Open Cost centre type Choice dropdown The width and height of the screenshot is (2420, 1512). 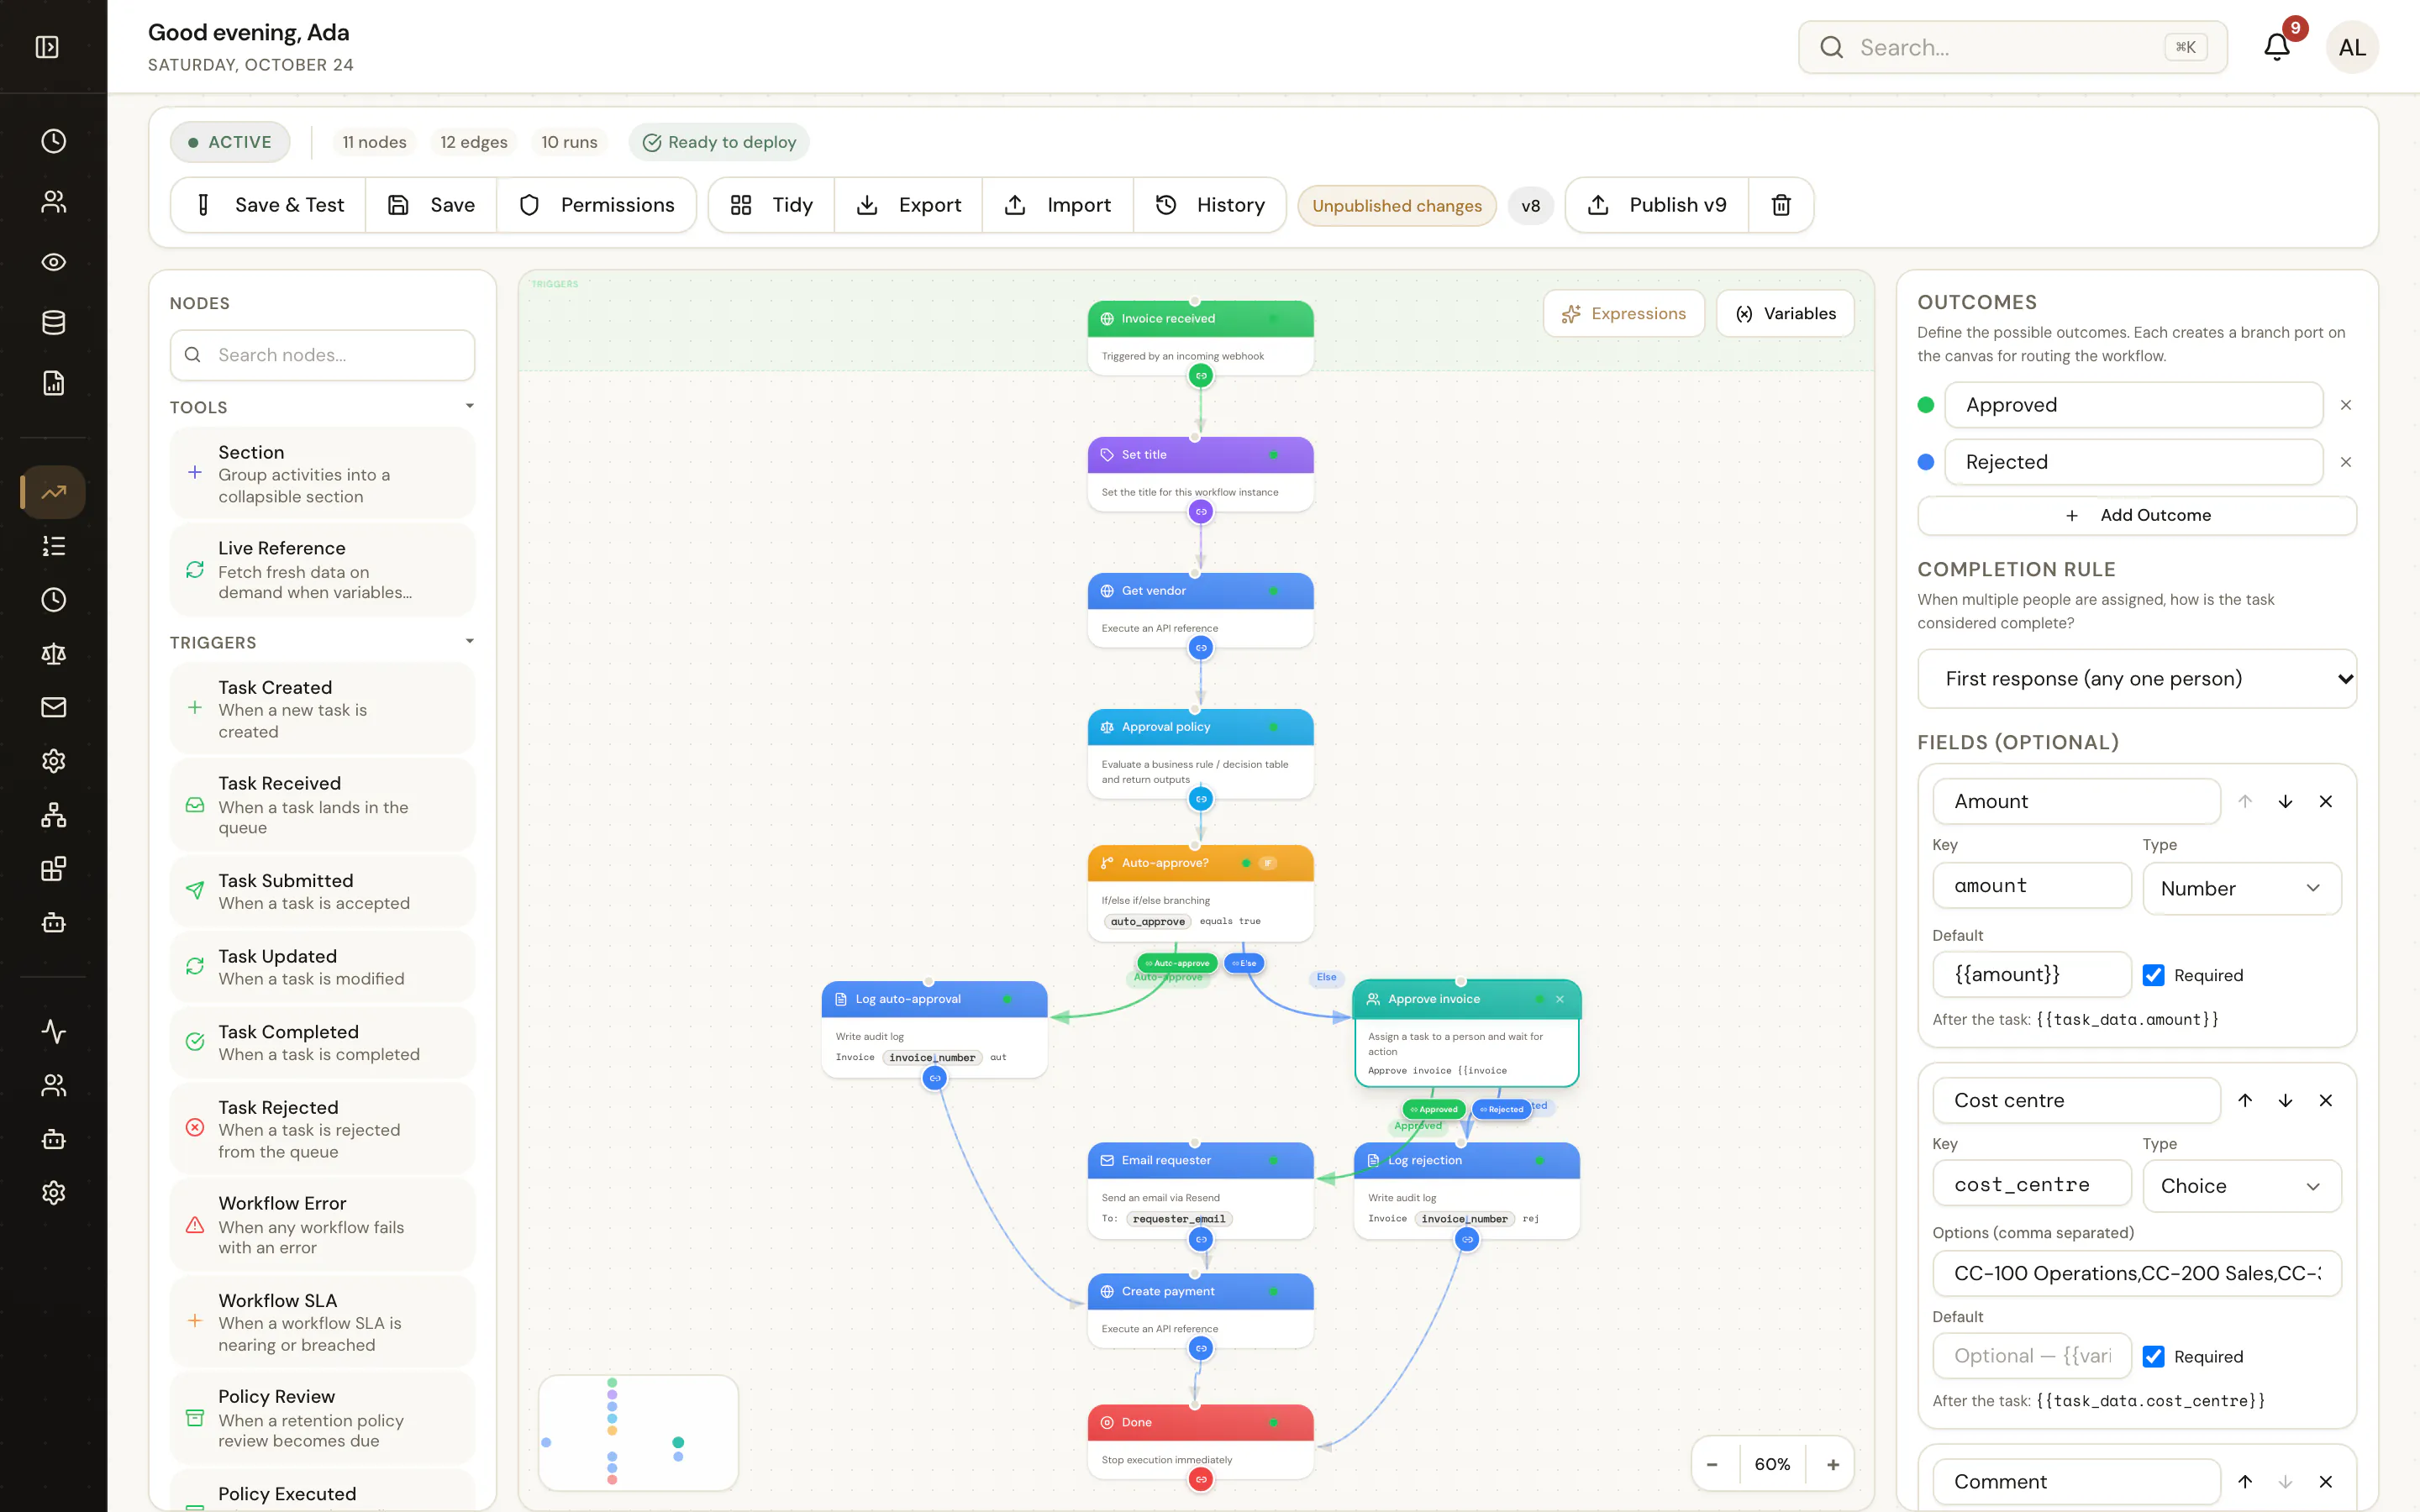coord(2242,1186)
